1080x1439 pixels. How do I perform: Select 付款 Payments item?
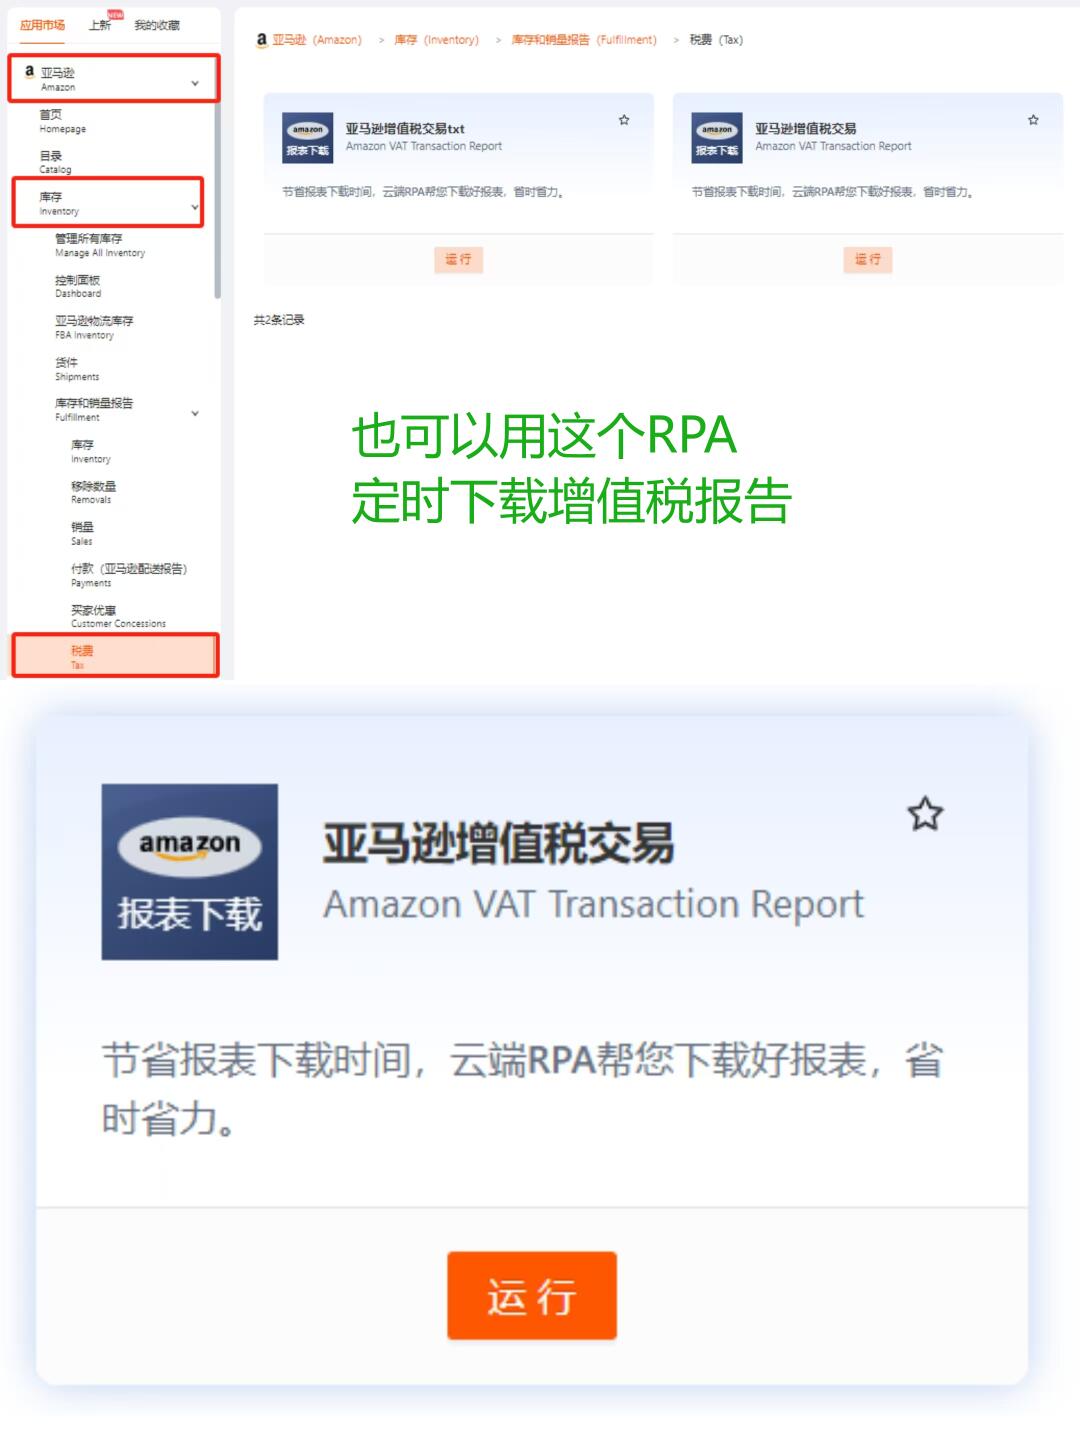point(129,575)
